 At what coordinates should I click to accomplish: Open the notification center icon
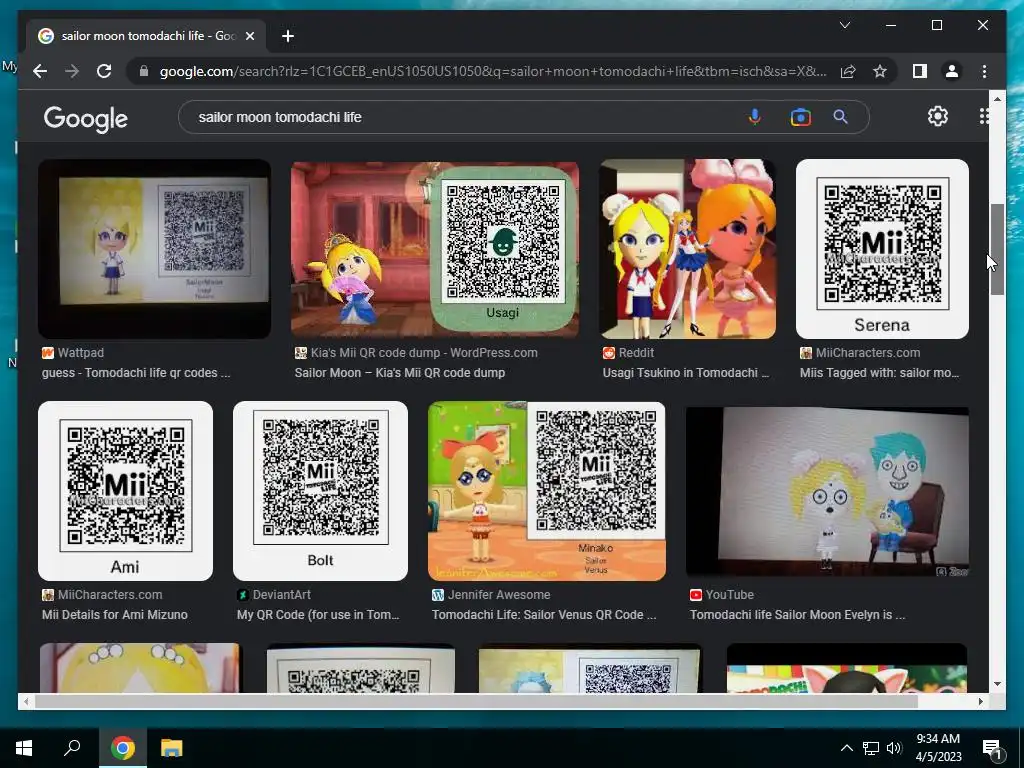coord(992,749)
